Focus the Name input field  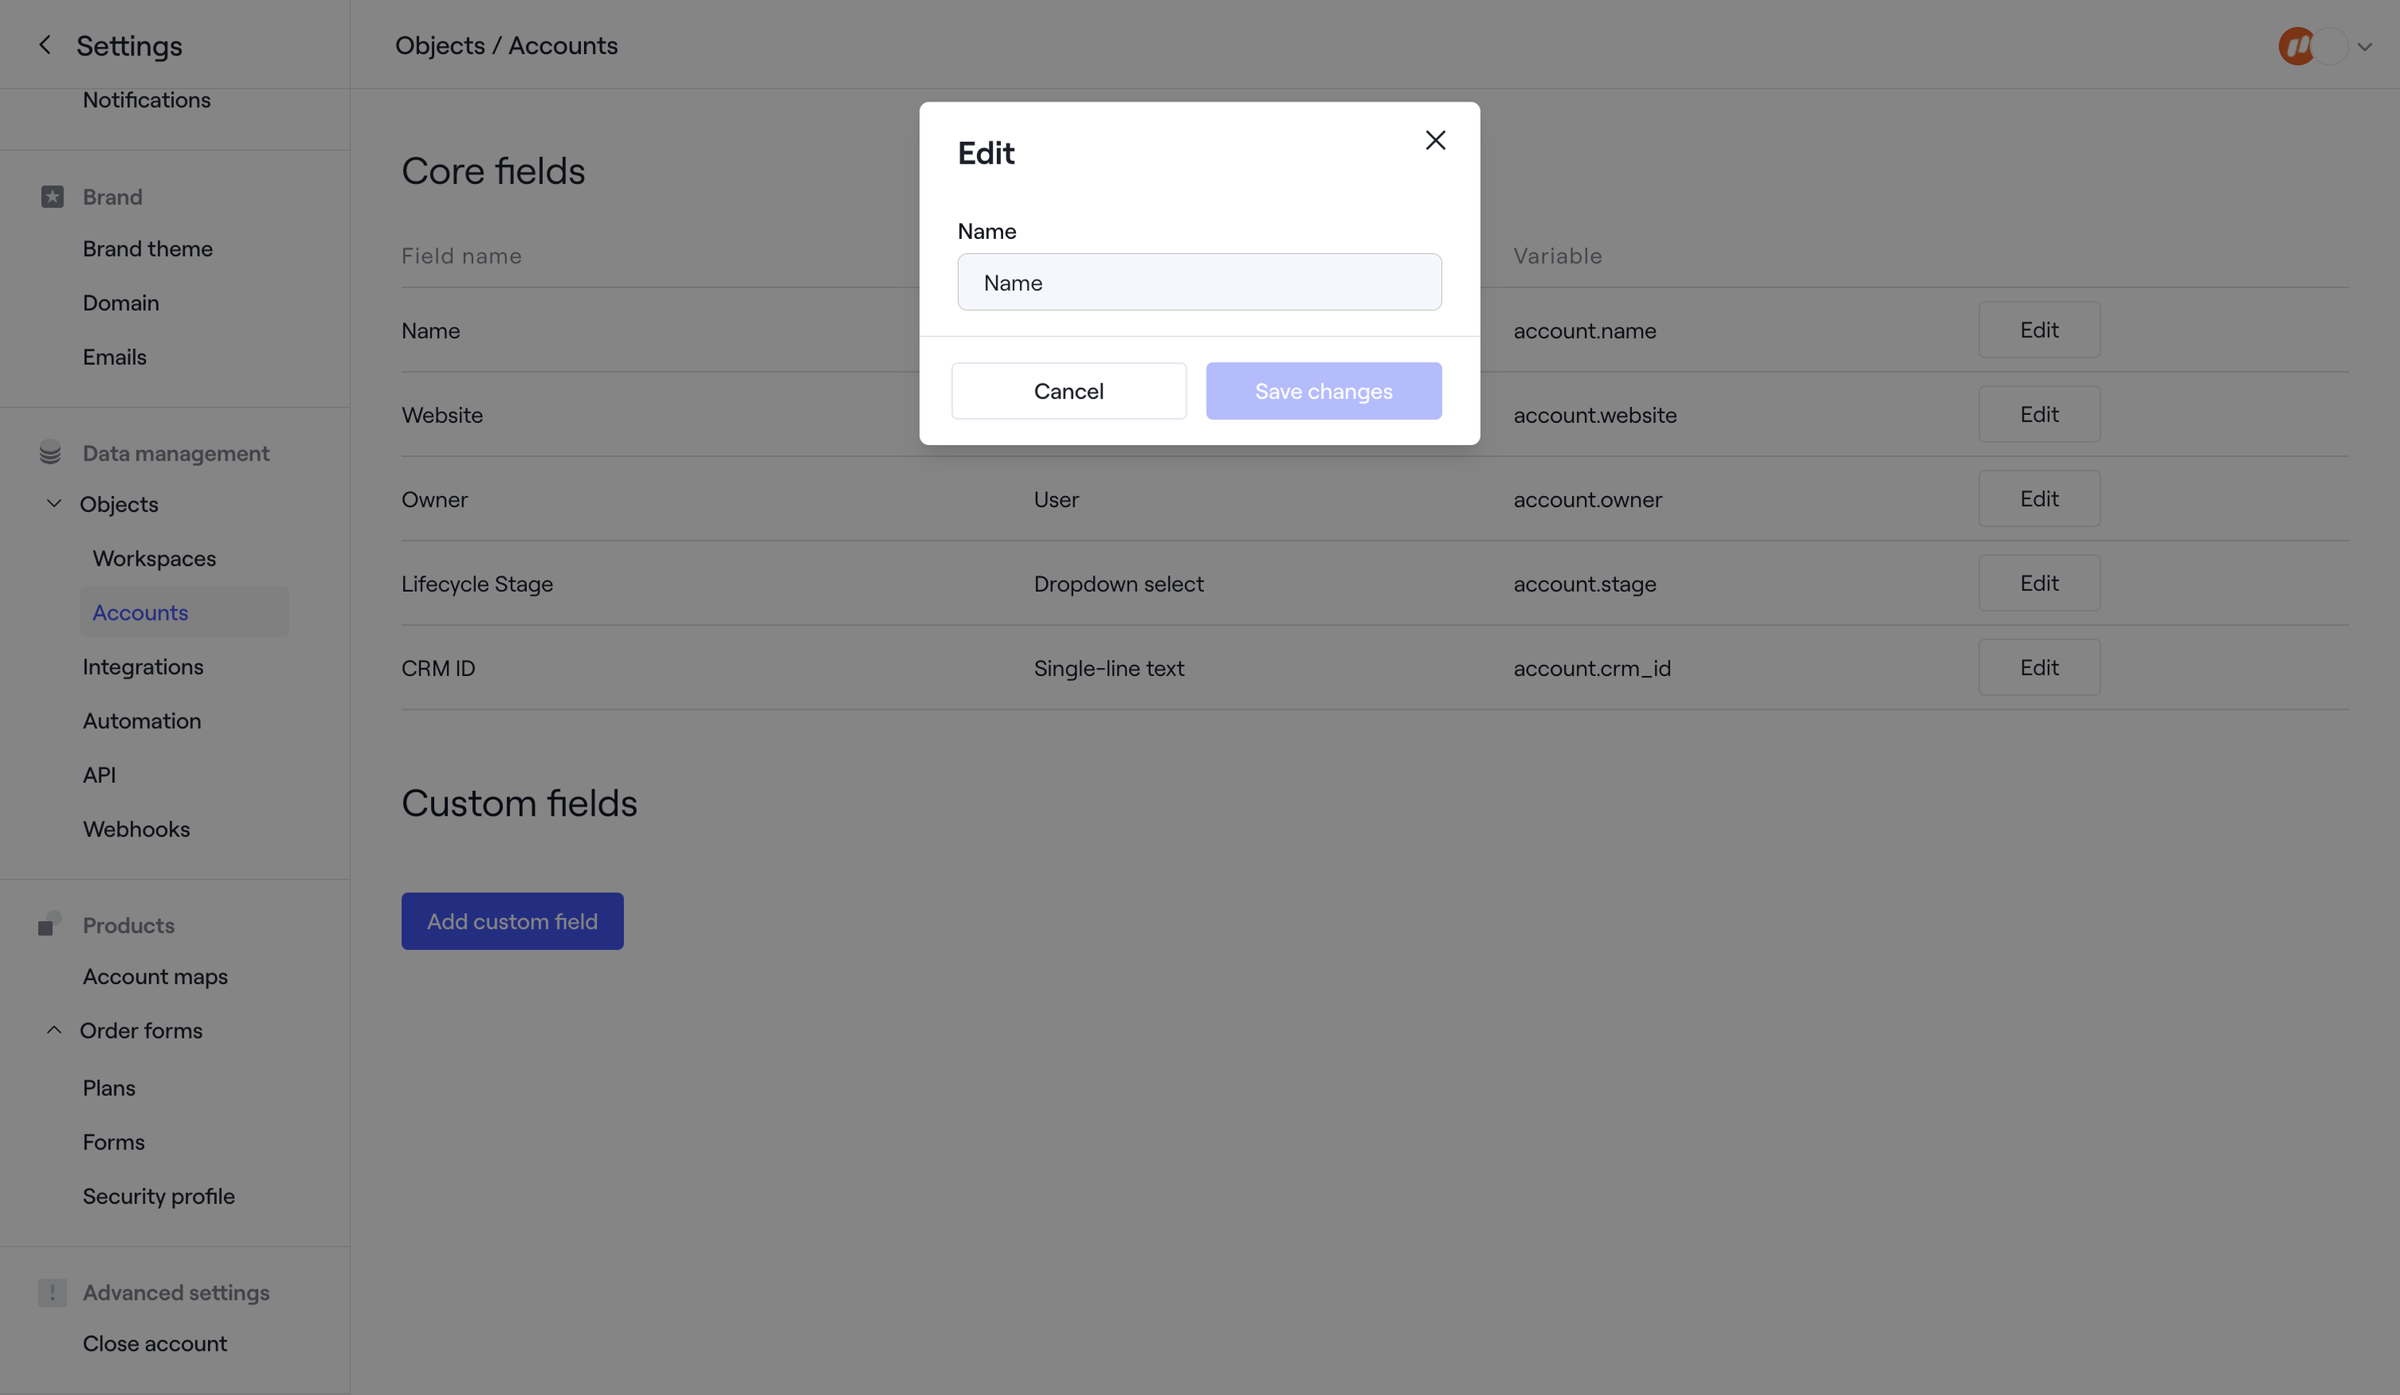1199,282
